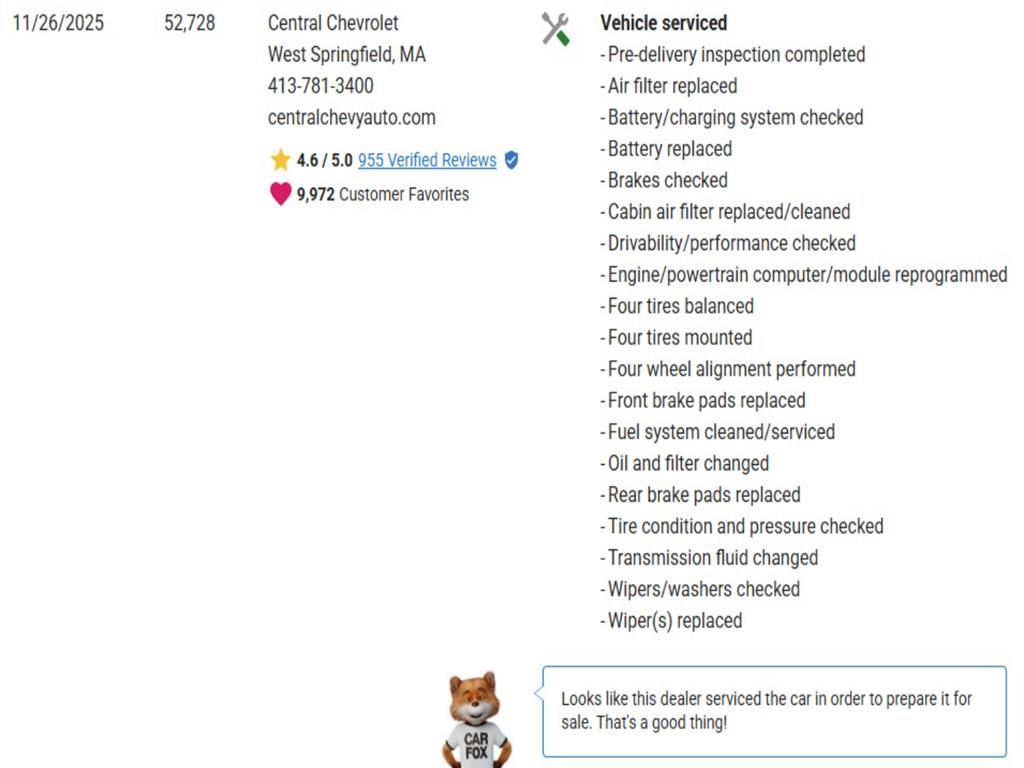Click the gold star rating icon
Viewport: 1024px width, 768px height.
(280, 160)
